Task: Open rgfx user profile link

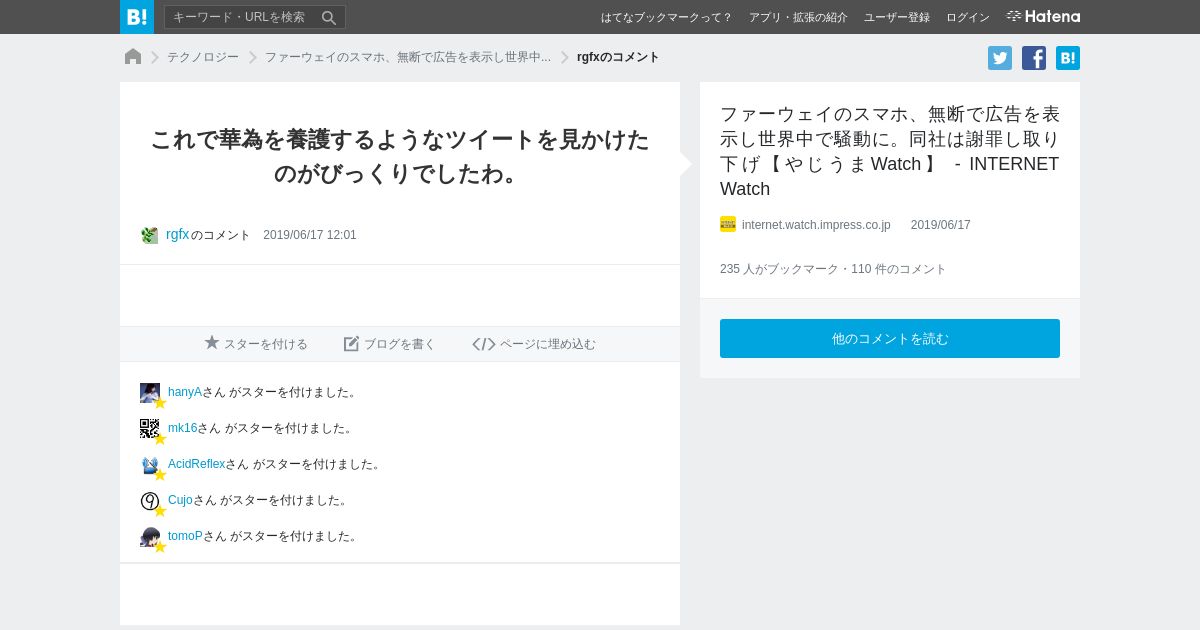Action: [177, 234]
